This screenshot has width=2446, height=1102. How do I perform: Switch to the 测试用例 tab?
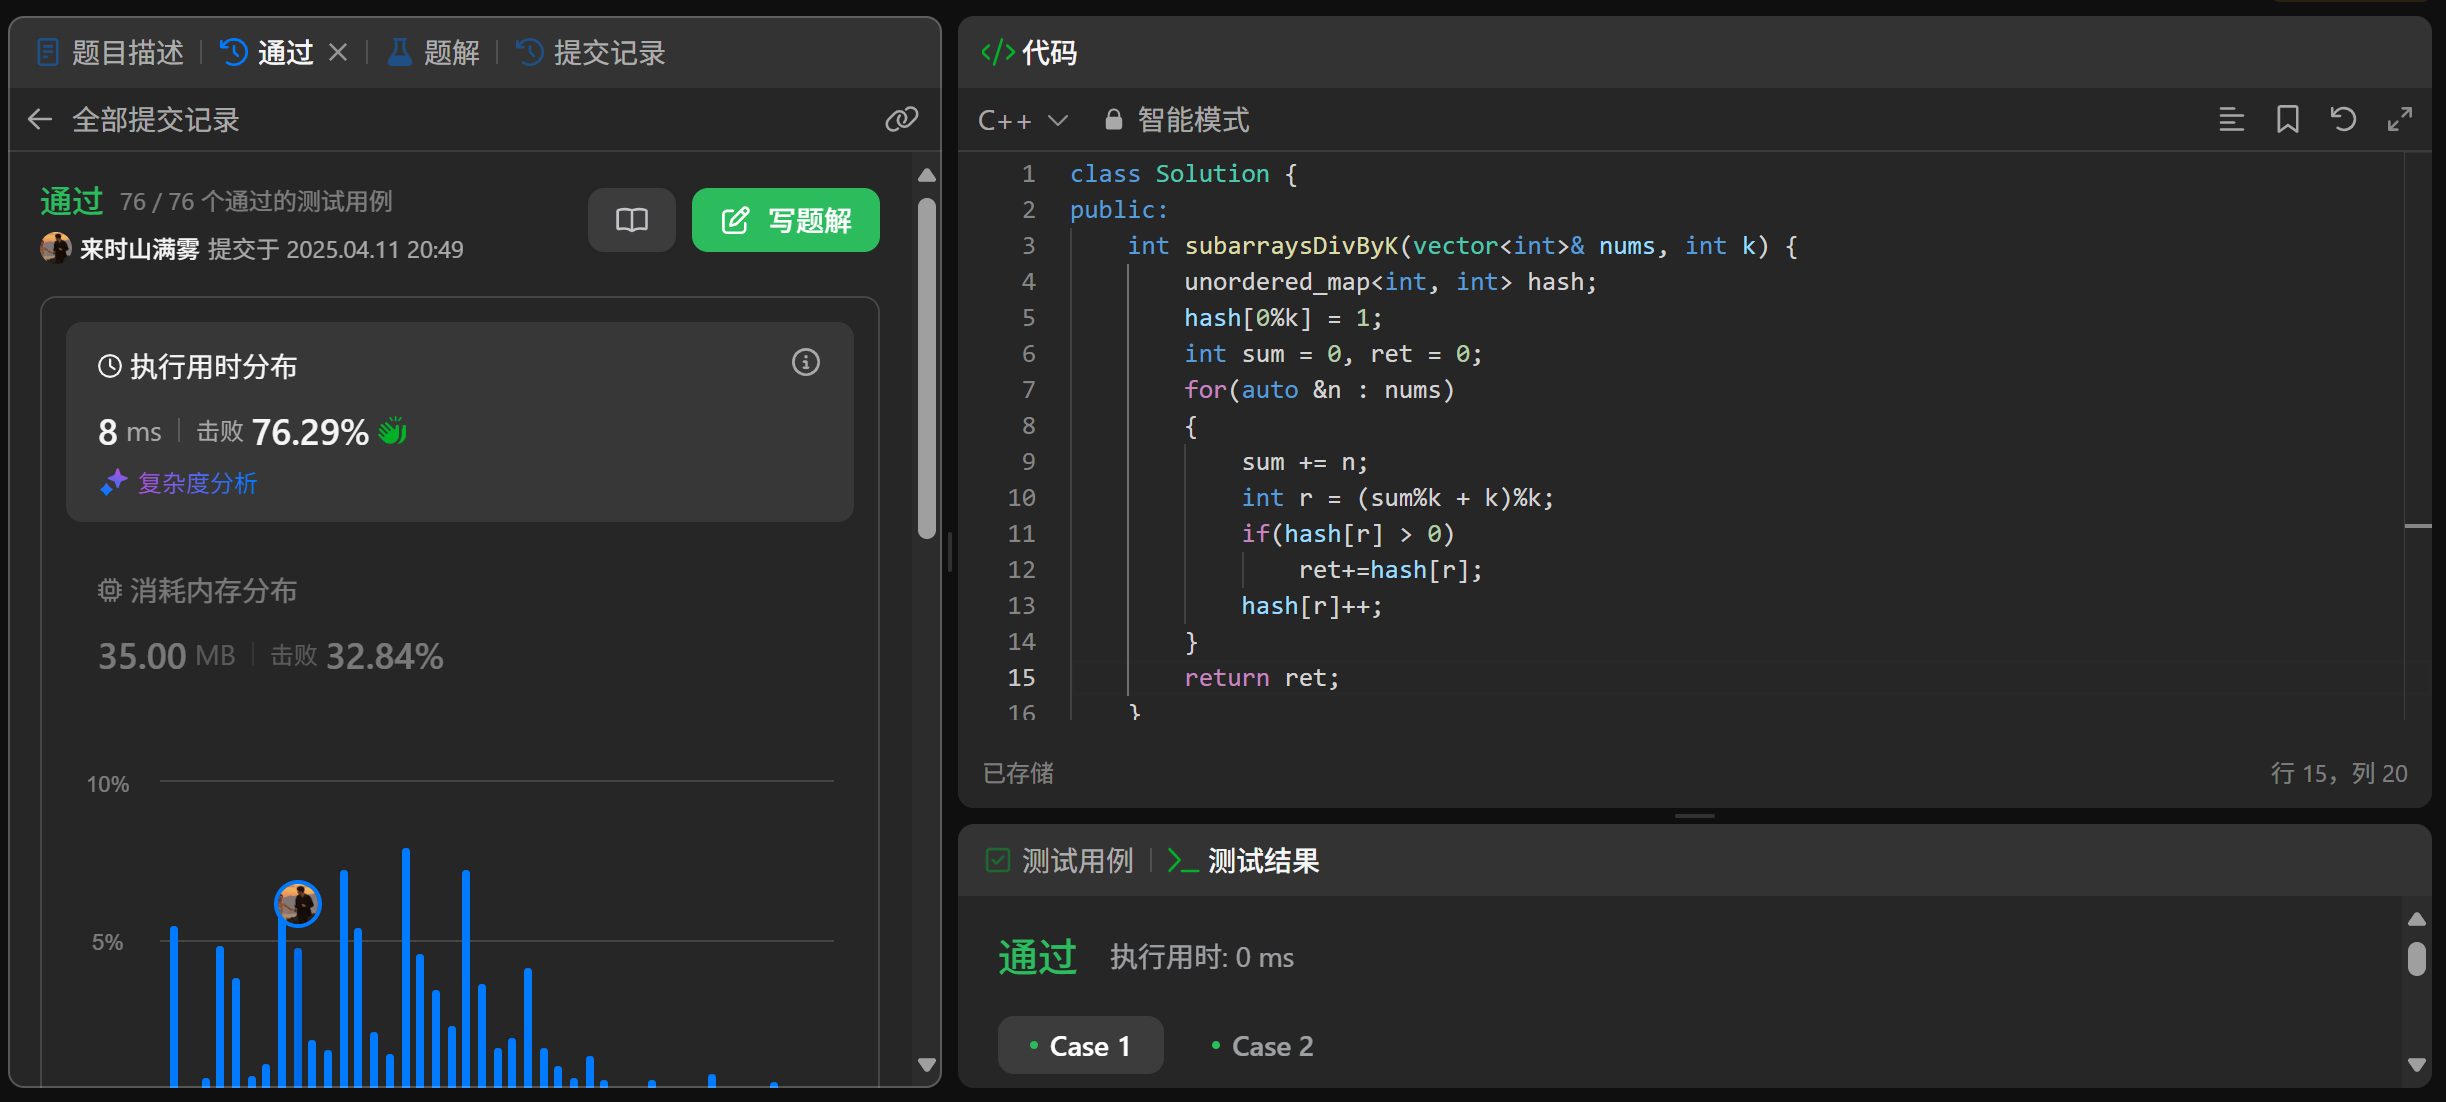[x=1060, y=860]
